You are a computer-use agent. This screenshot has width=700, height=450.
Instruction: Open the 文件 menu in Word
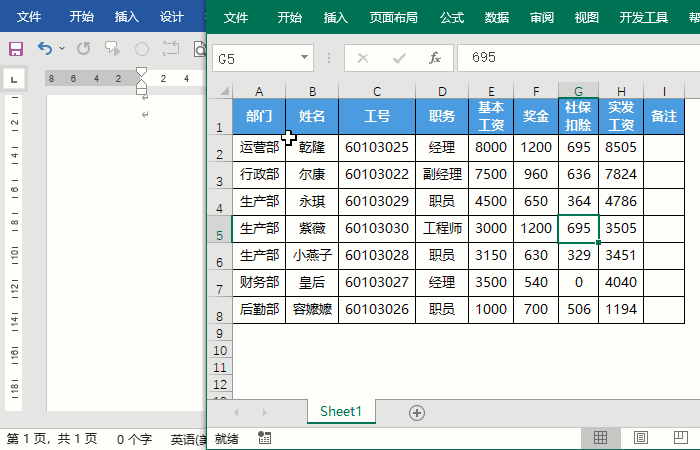click(x=29, y=17)
